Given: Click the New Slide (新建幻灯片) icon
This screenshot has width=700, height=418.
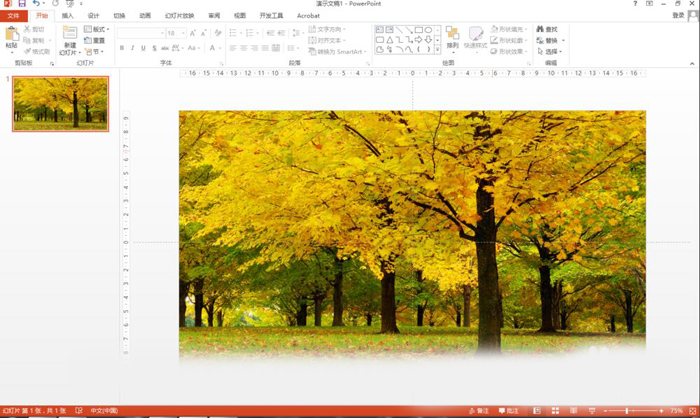Looking at the screenshot, I should 69,35.
